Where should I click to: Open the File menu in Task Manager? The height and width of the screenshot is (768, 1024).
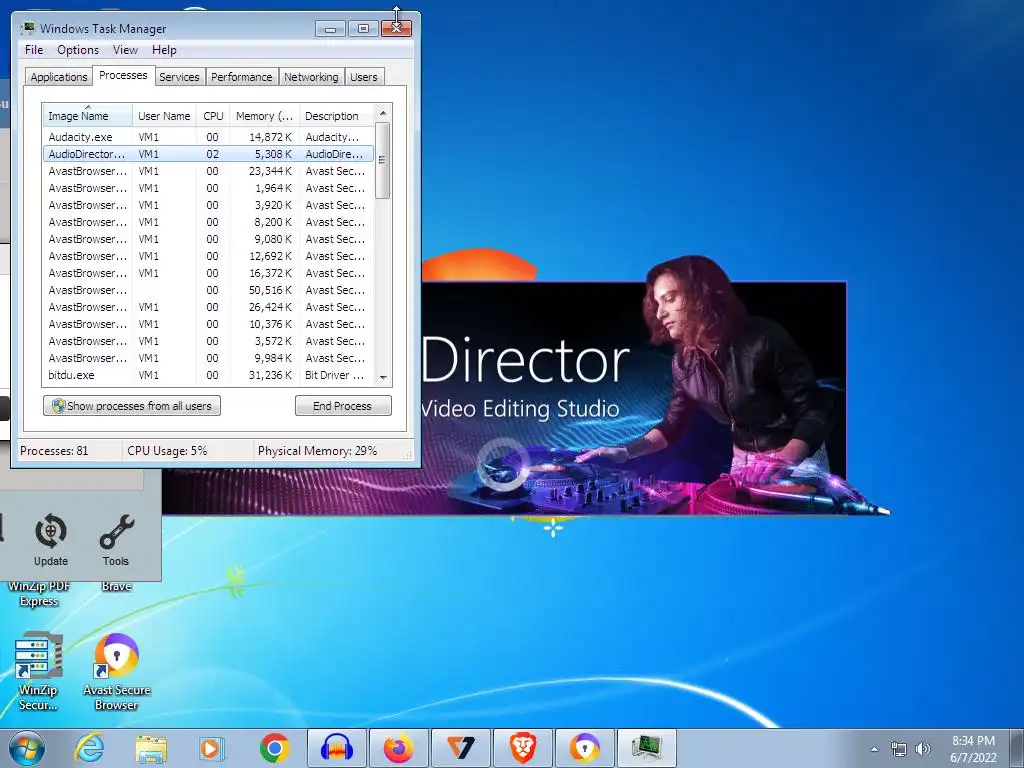tap(34, 50)
